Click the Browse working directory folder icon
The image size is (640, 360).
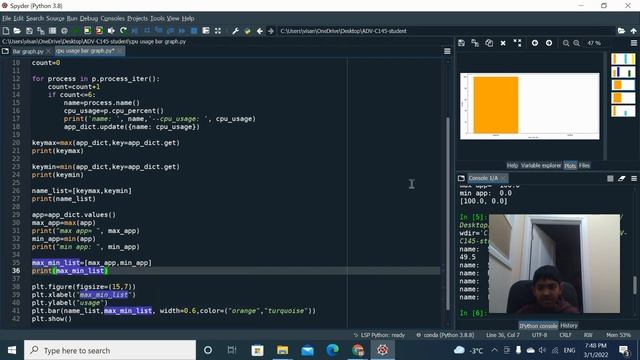pos(621,31)
